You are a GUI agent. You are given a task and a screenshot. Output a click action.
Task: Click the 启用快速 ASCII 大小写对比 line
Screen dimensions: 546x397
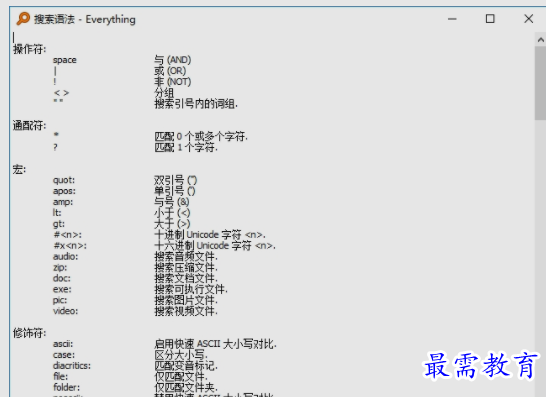click(216, 344)
